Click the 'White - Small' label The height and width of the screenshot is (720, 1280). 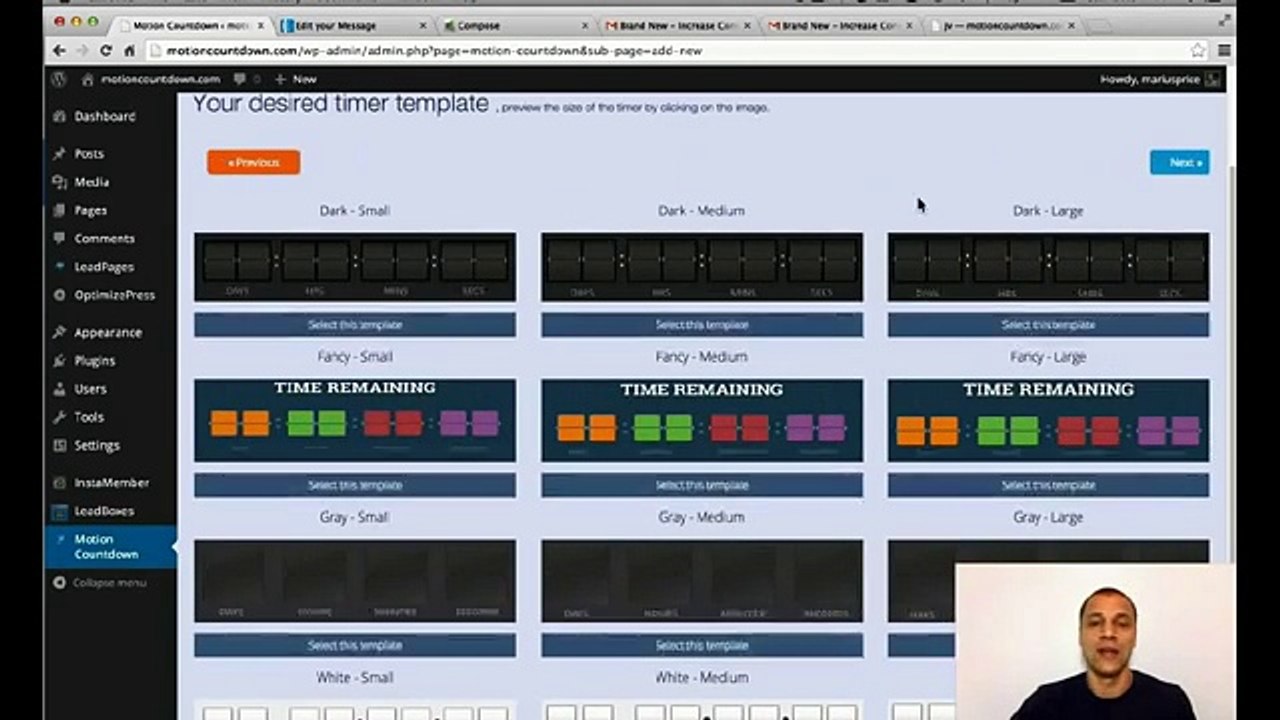355,677
